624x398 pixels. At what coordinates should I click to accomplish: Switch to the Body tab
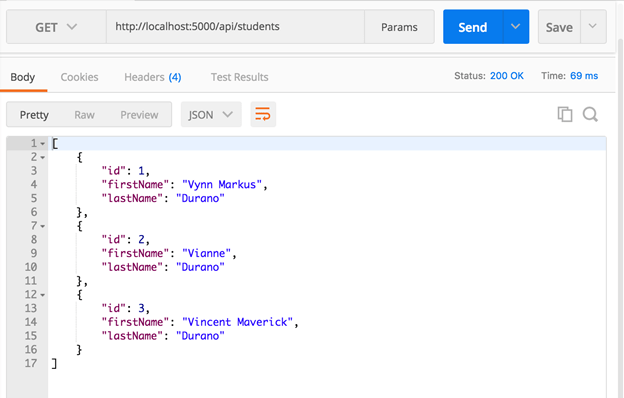coord(23,77)
